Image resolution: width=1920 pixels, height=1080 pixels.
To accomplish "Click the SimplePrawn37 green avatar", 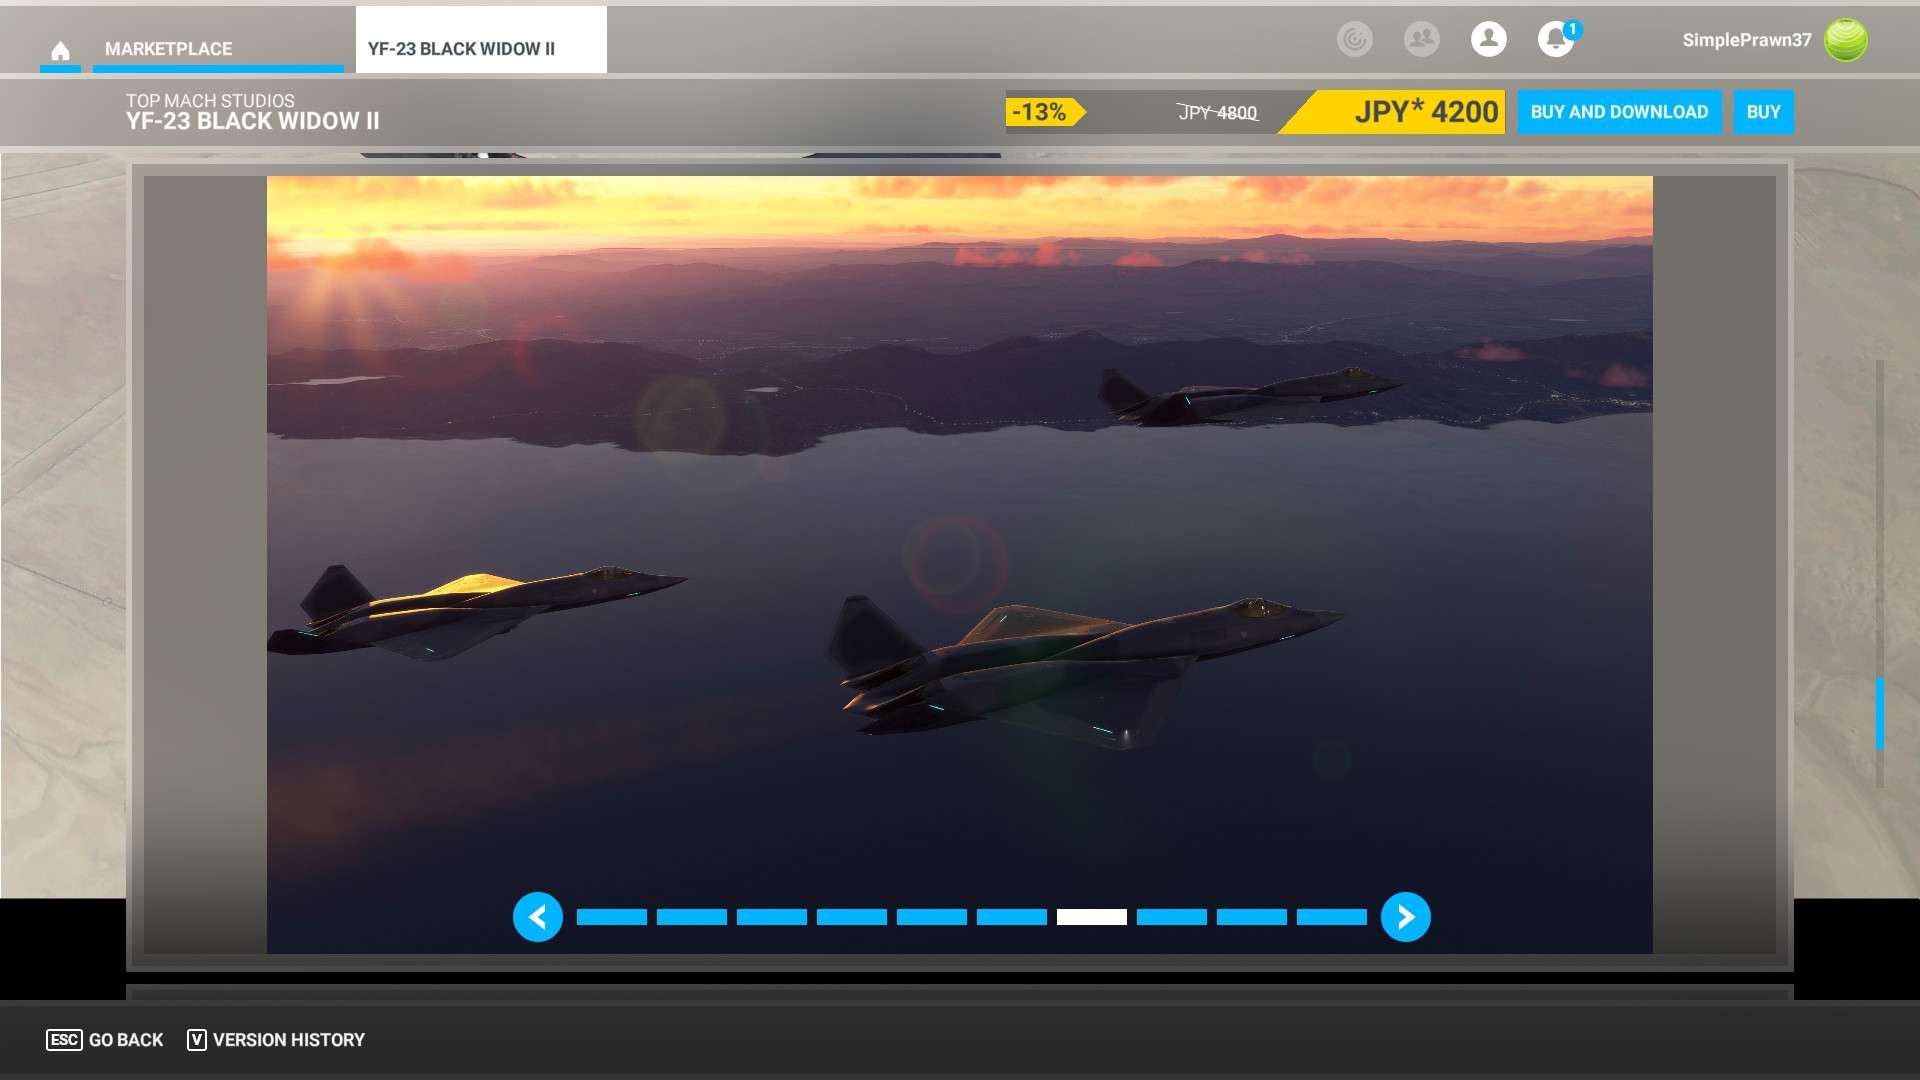I will coord(1845,40).
